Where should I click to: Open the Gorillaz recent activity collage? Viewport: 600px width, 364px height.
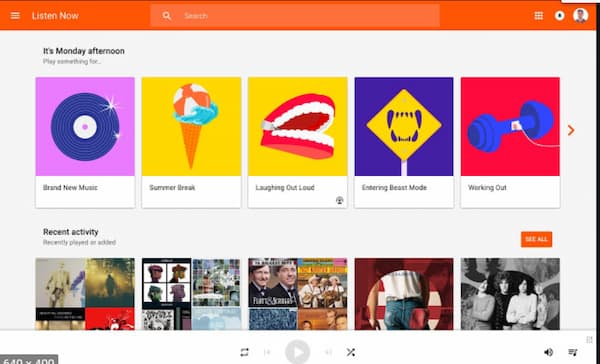point(191,294)
